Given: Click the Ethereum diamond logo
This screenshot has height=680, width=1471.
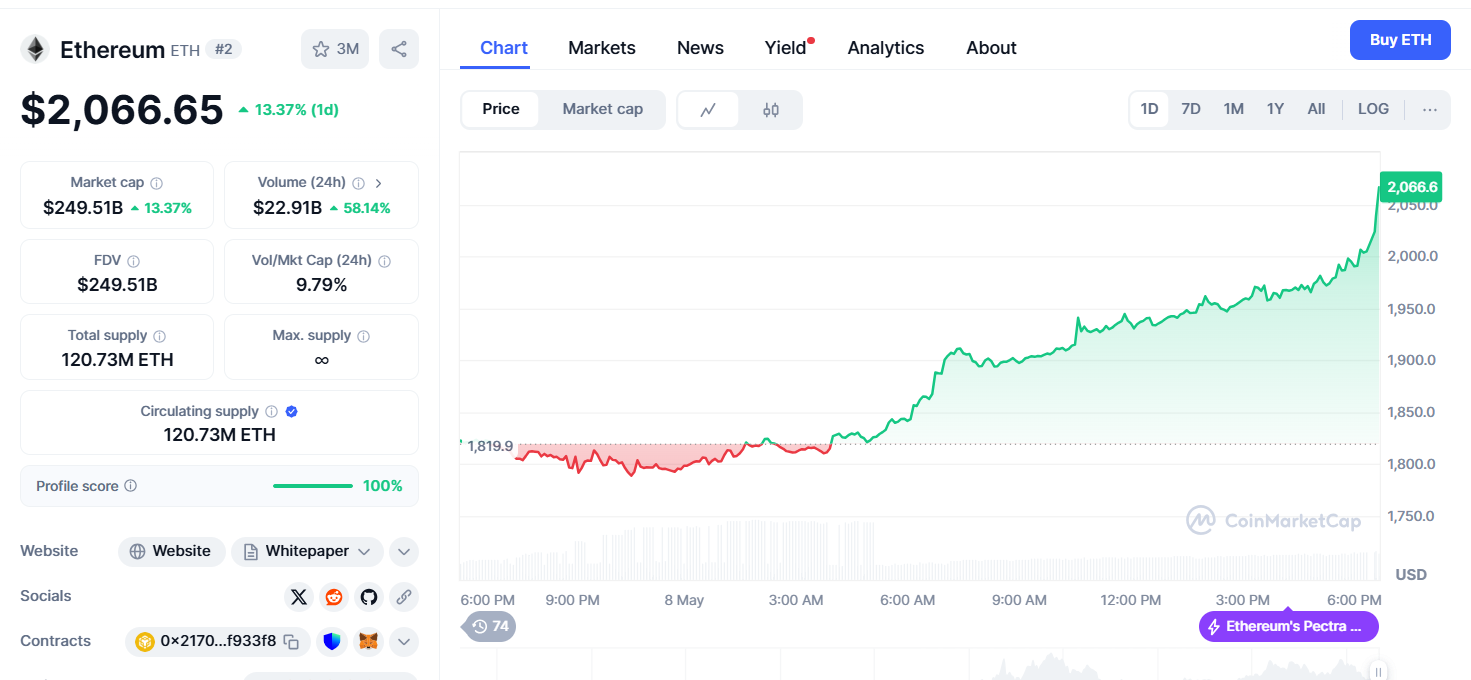Looking at the screenshot, I should click(x=36, y=49).
